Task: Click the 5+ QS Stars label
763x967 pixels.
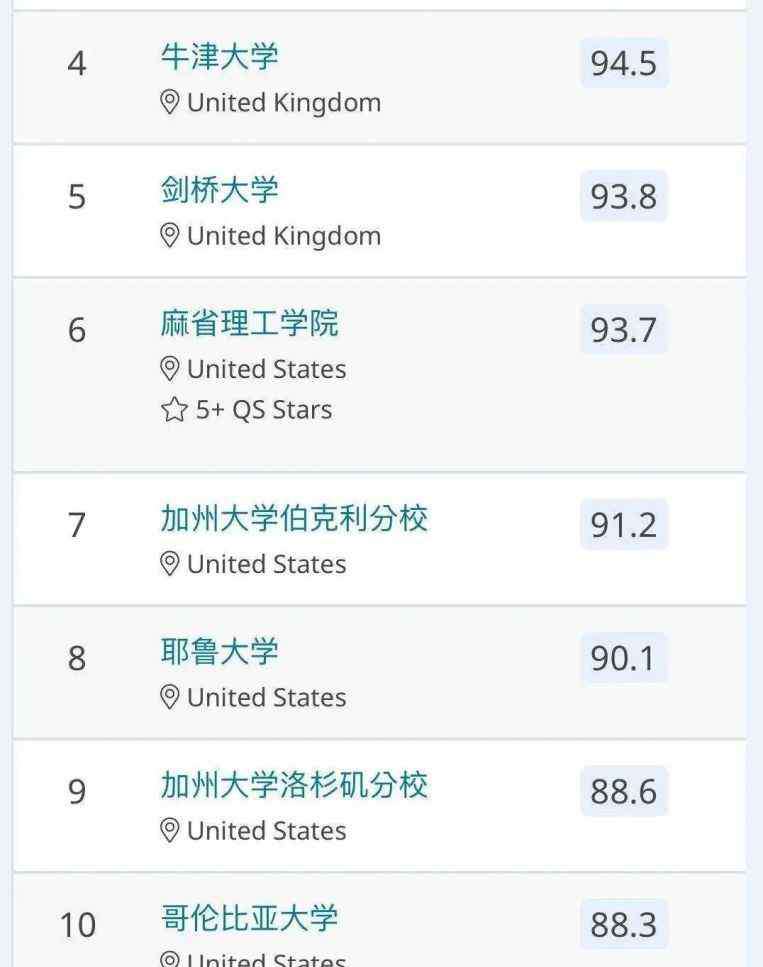Action: 264,409
